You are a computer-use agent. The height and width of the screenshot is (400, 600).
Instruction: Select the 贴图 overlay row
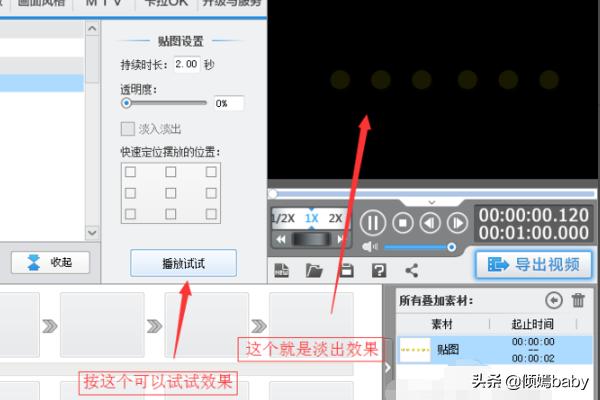[494, 350]
